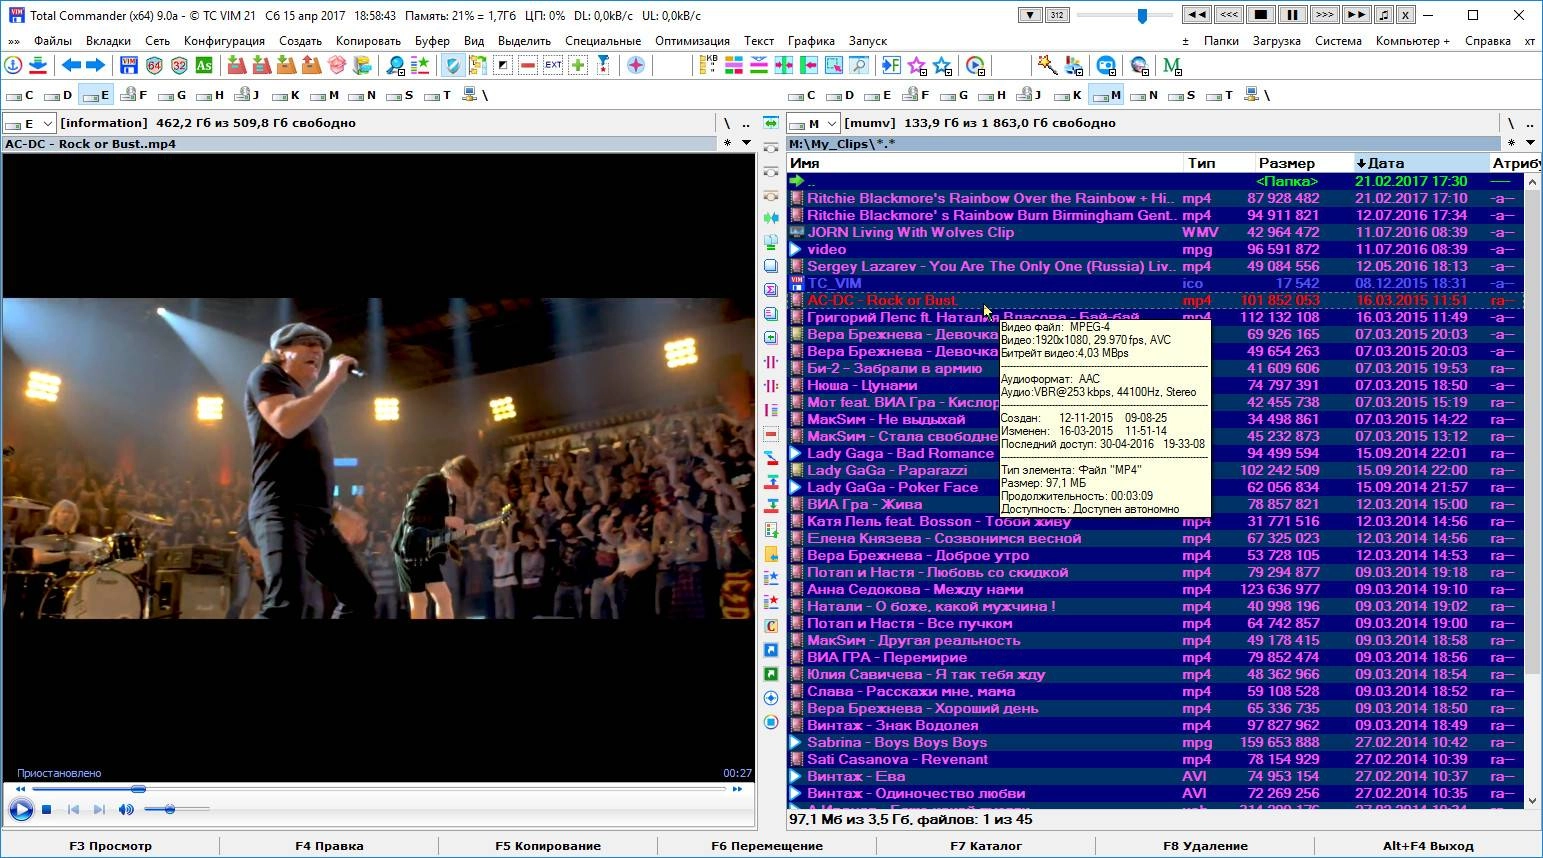Click the EXT extension selection icon
1543x858 pixels.
pyautogui.click(x=553, y=66)
